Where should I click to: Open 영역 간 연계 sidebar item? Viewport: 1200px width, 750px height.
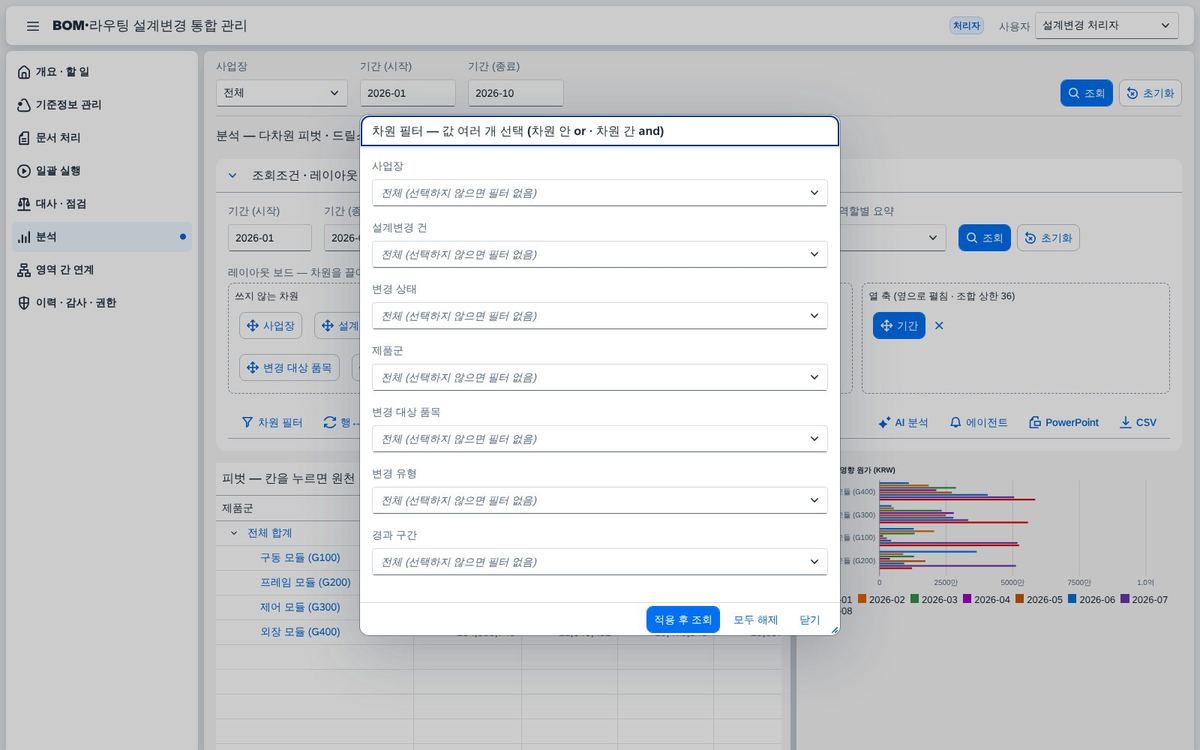(x=102, y=270)
